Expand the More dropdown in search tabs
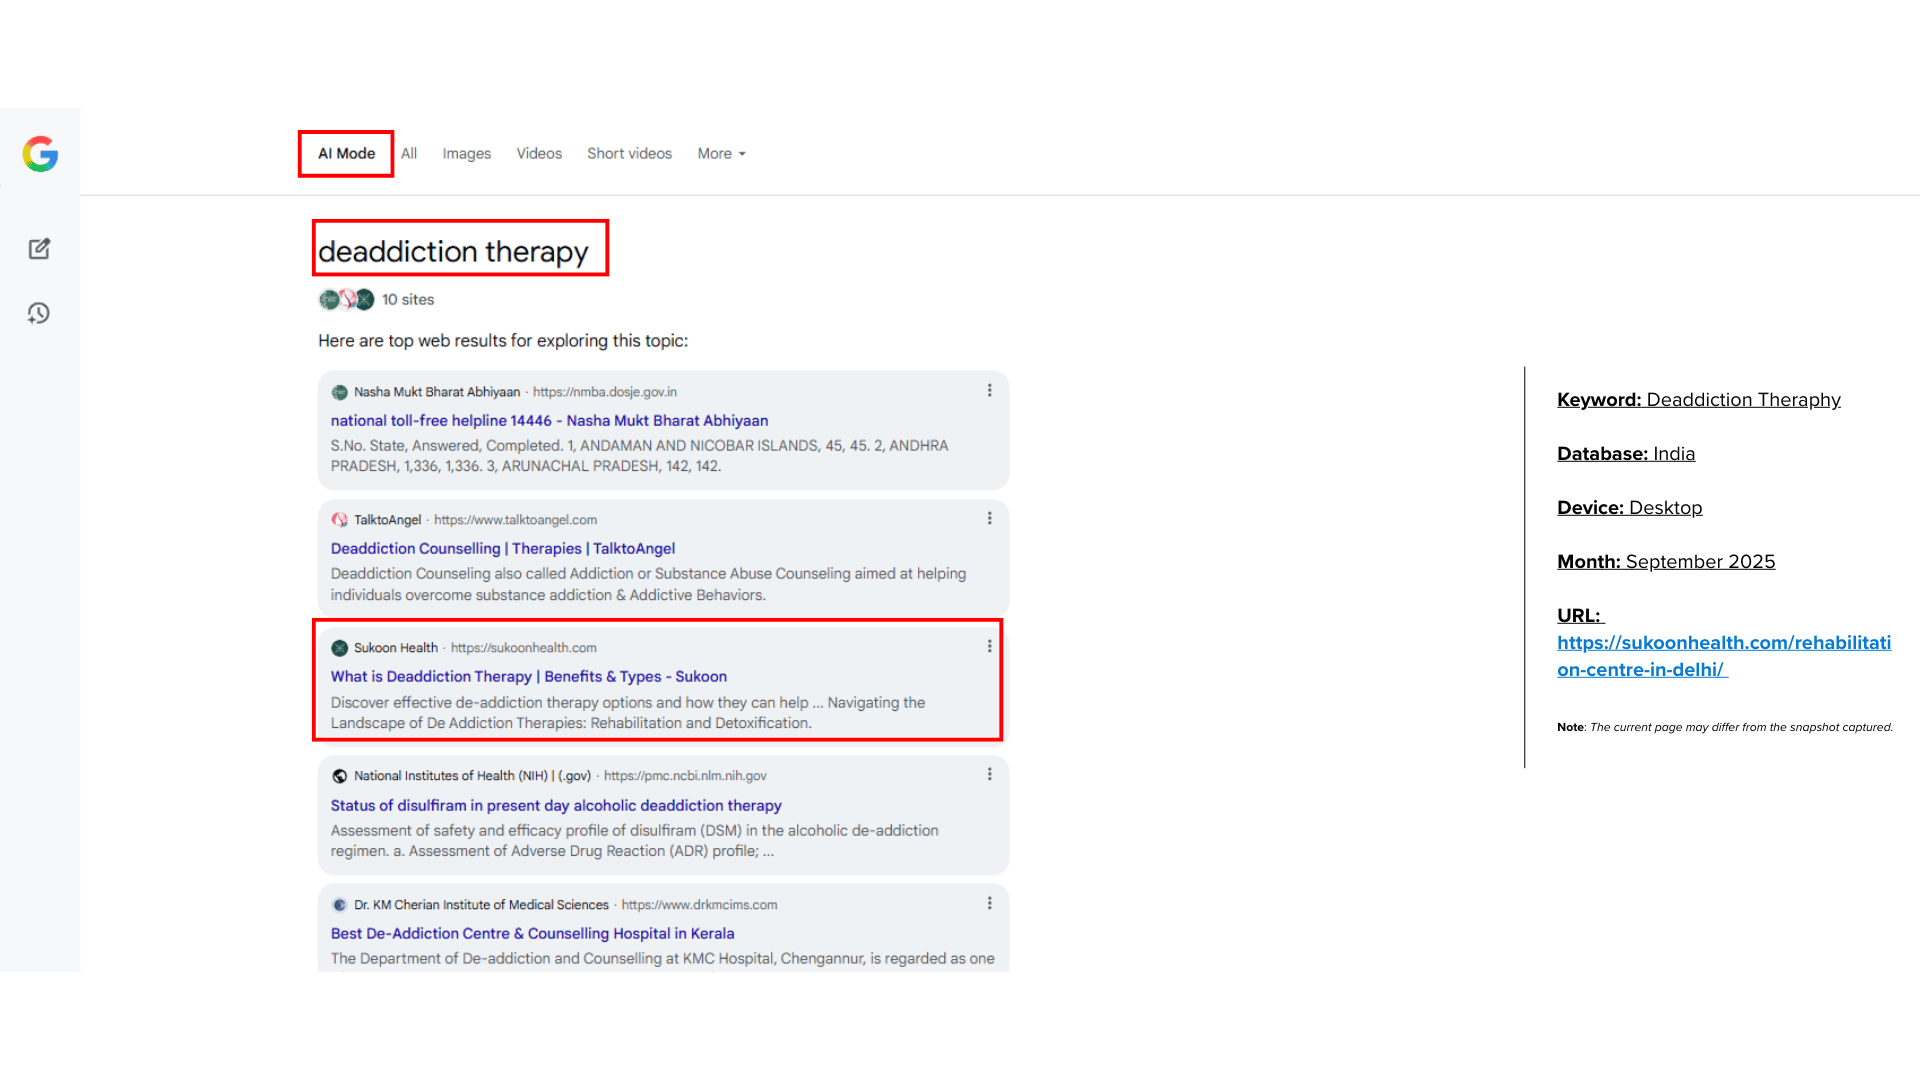Viewport: 1920px width, 1080px height. pyautogui.click(x=721, y=154)
